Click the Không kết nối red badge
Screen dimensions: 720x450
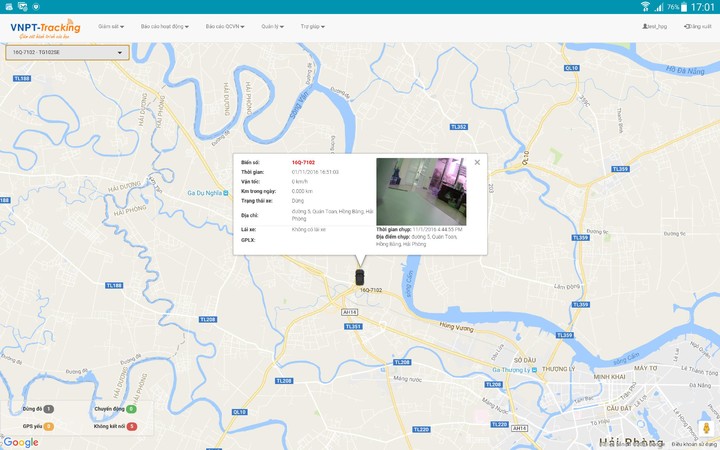[x=131, y=427]
